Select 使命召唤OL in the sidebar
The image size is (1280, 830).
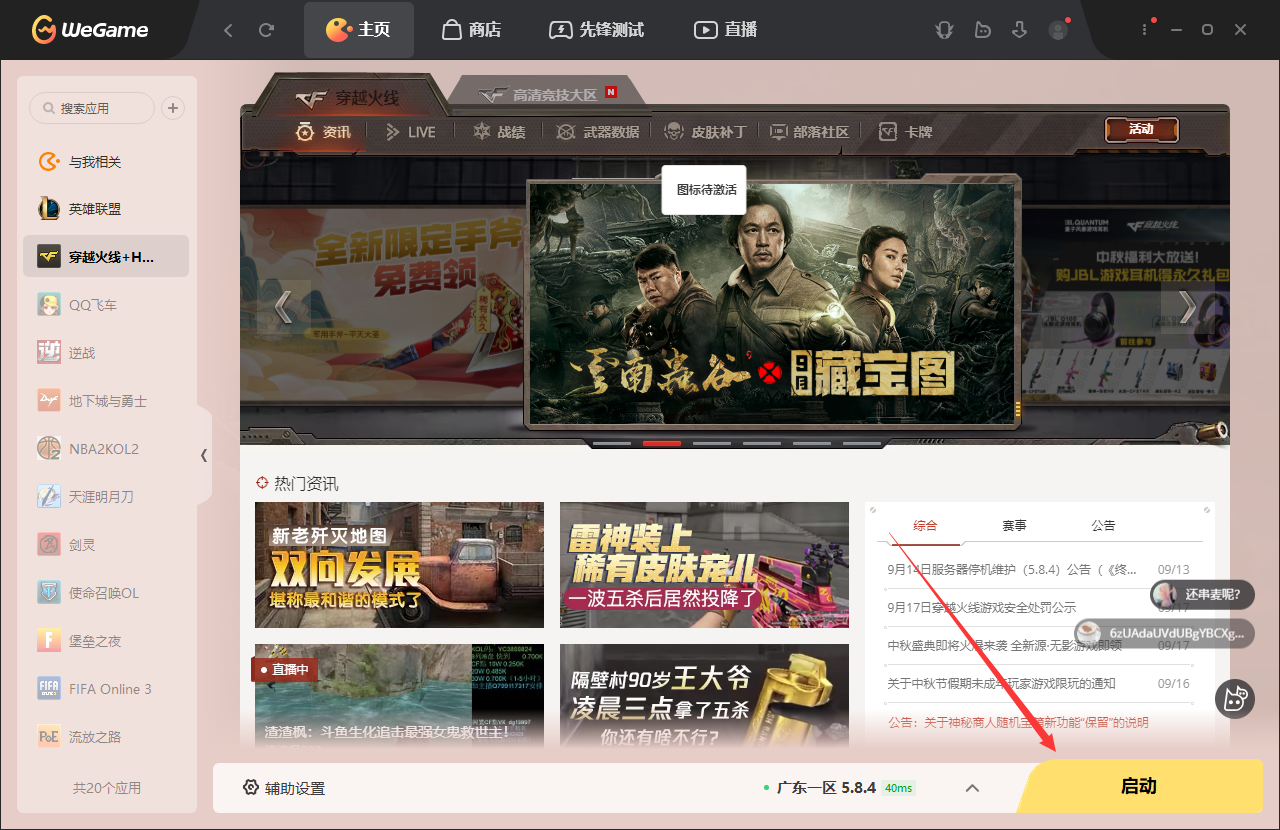(x=106, y=593)
